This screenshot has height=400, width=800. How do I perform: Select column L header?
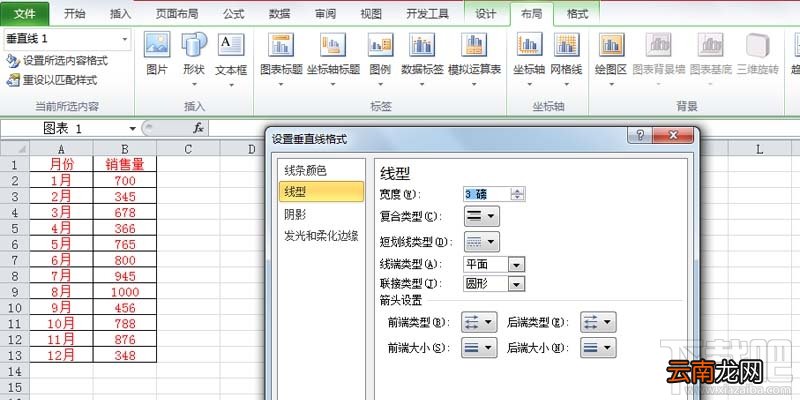click(x=759, y=149)
